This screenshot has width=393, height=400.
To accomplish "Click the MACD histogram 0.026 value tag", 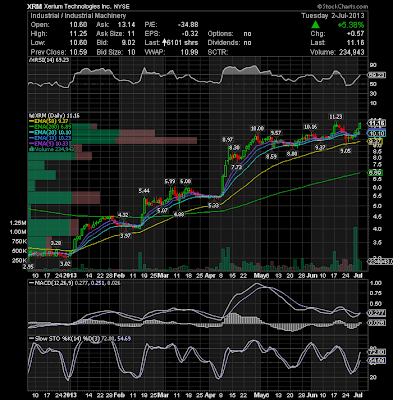I will pyautogui.click(x=377, y=323).
